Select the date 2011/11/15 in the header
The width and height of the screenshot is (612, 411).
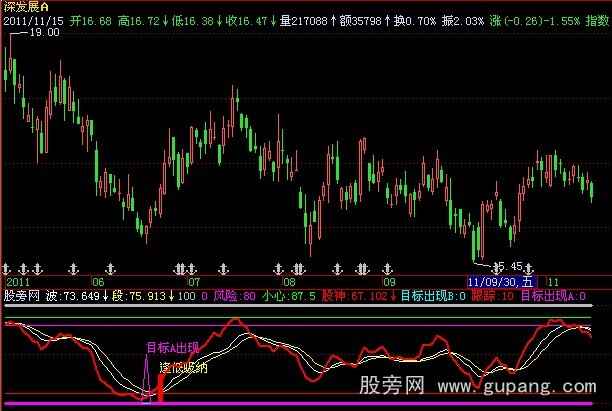pyautogui.click(x=34, y=21)
